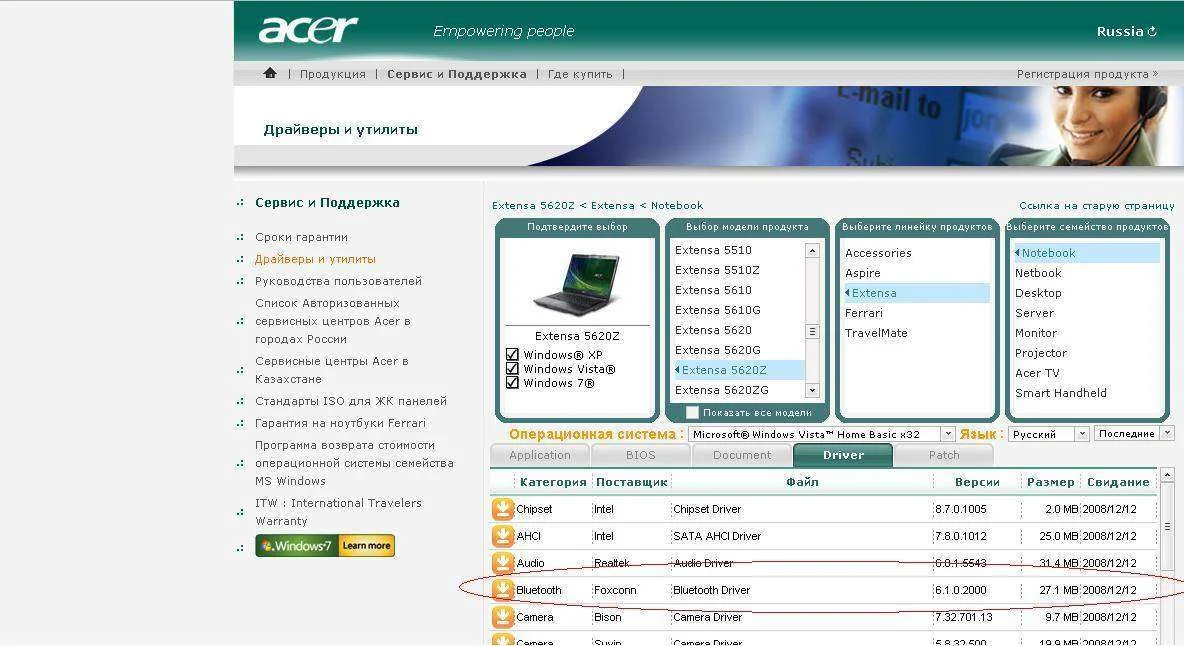Click the Регистрация продукта link
The height and width of the screenshot is (646, 1184).
click(x=1087, y=74)
